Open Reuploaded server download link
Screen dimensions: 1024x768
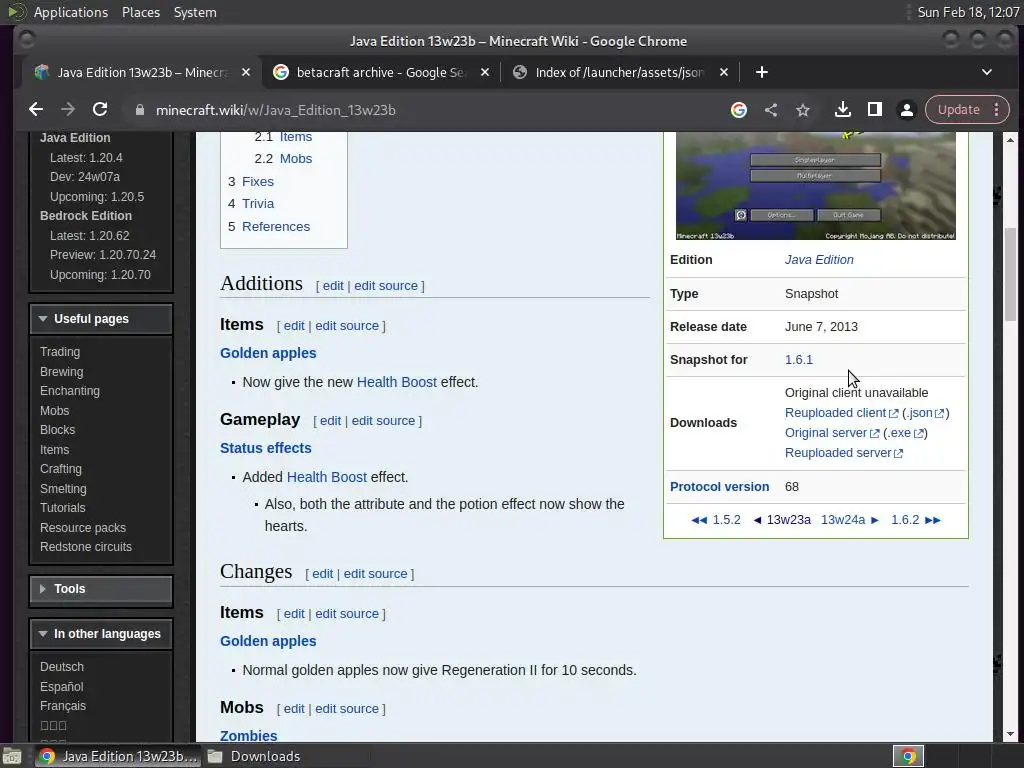click(x=844, y=453)
